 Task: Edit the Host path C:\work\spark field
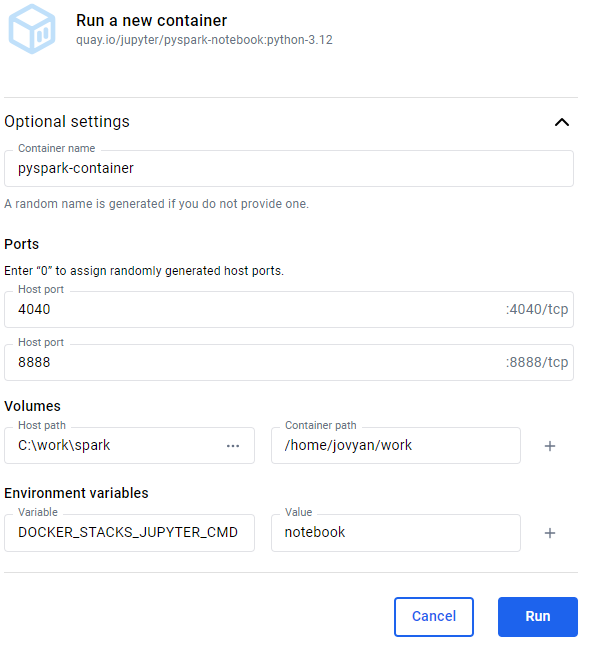[129, 446]
